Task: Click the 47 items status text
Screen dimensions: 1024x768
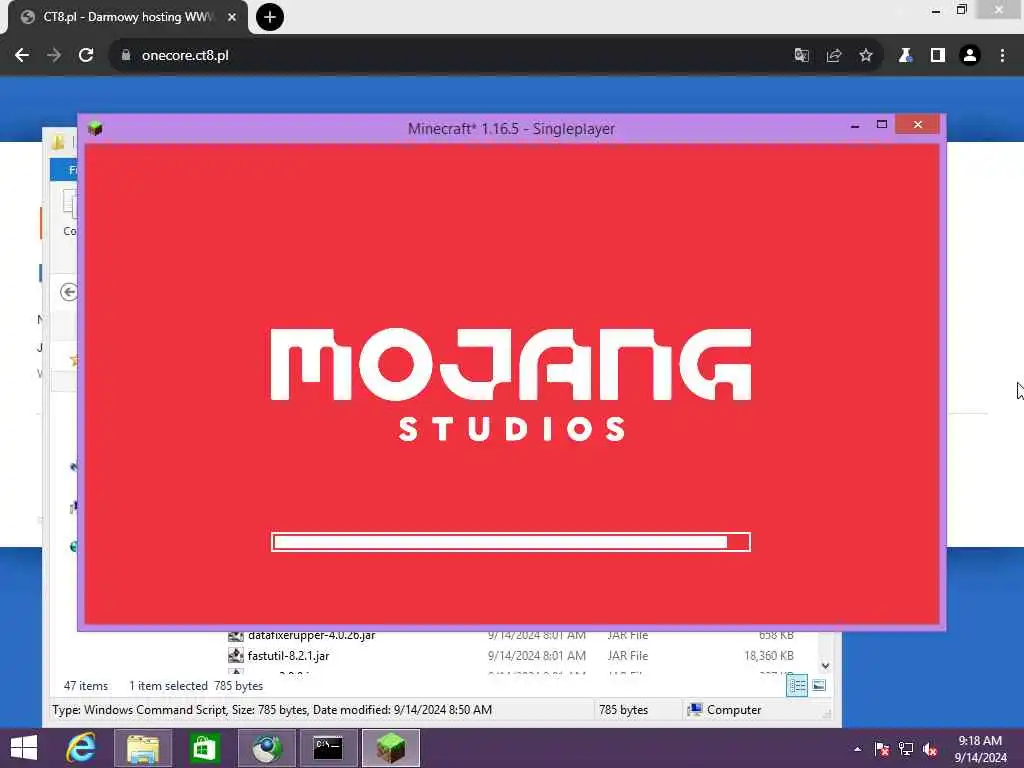Action: 86,686
